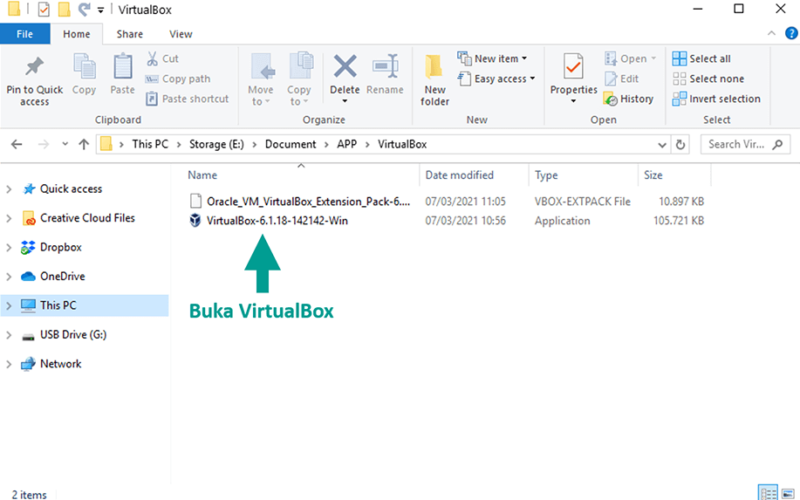Click the Properties checkmark icon
The height and width of the screenshot is (500, 800).
(573, 66)
